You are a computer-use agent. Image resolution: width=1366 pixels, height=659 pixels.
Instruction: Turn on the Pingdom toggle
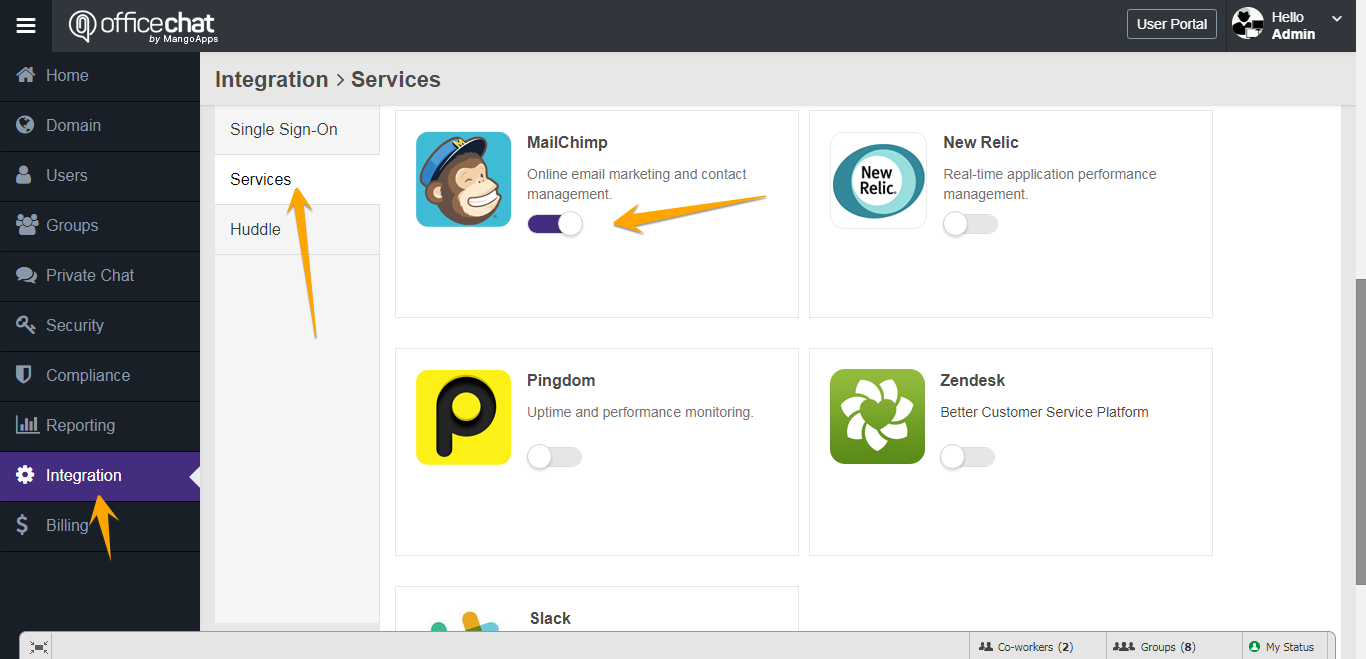coord(554,457)
